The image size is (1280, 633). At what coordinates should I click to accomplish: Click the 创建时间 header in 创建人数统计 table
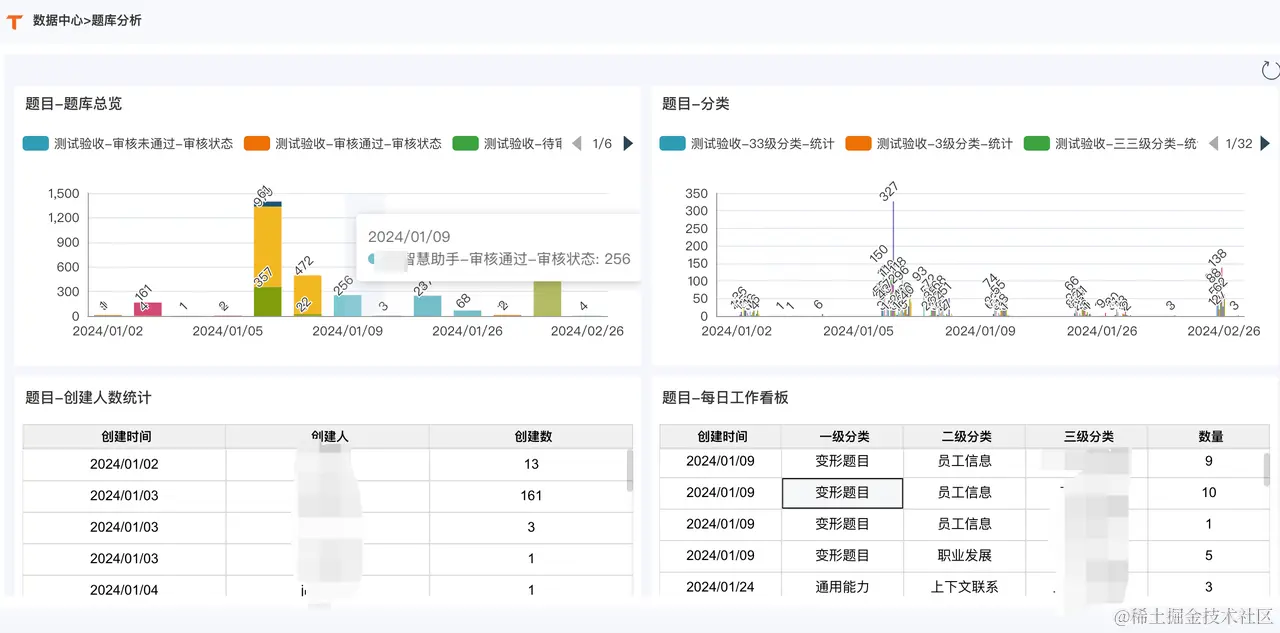(125, 437)
